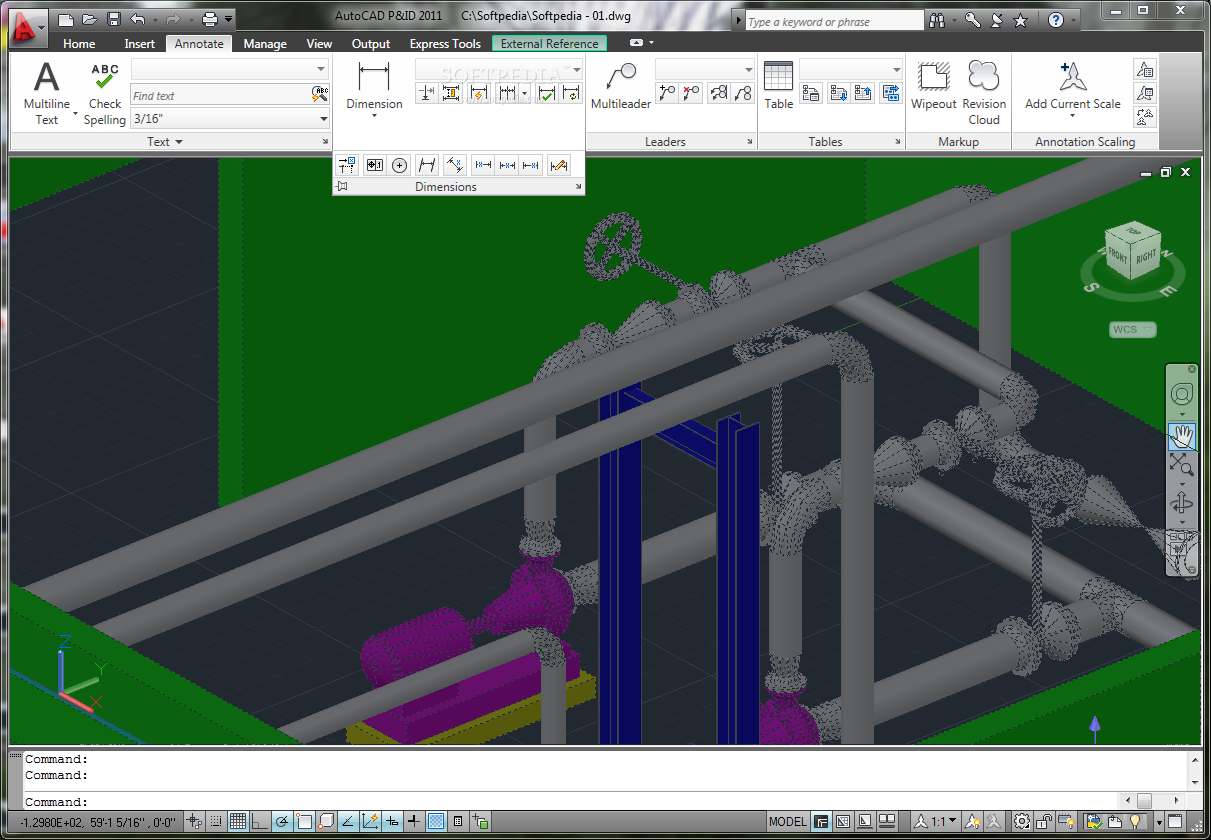This screenshot has height=840, width=1211.
Task: Toggle the MODEL space button
Action: tap(787, 822)
